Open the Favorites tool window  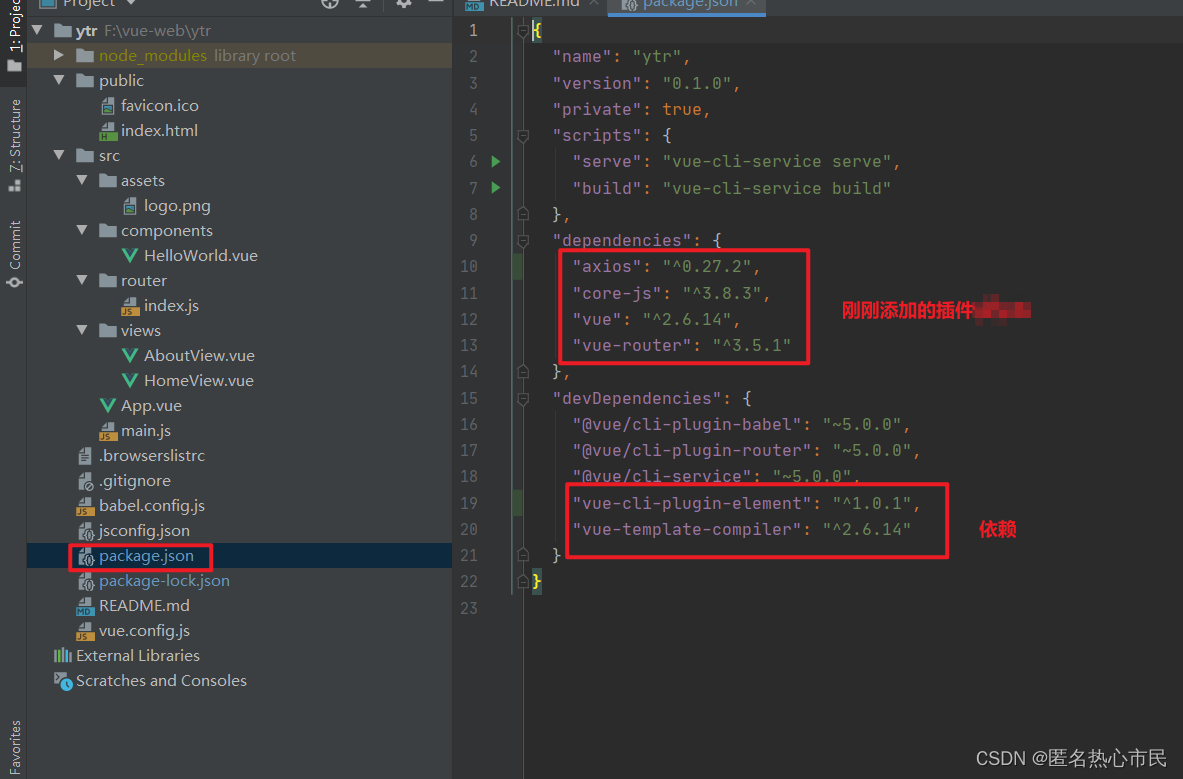(x=15, y=745)
